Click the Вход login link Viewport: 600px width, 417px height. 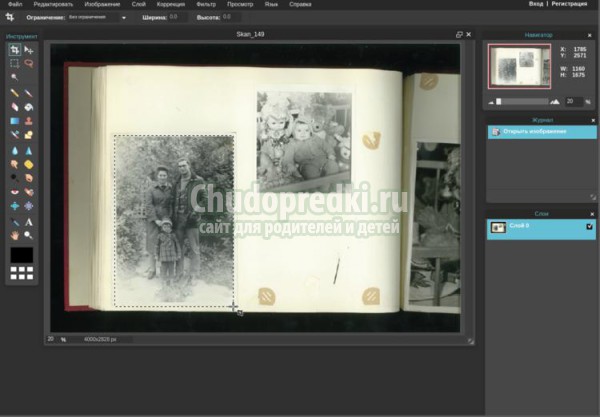tap(536, 4)
